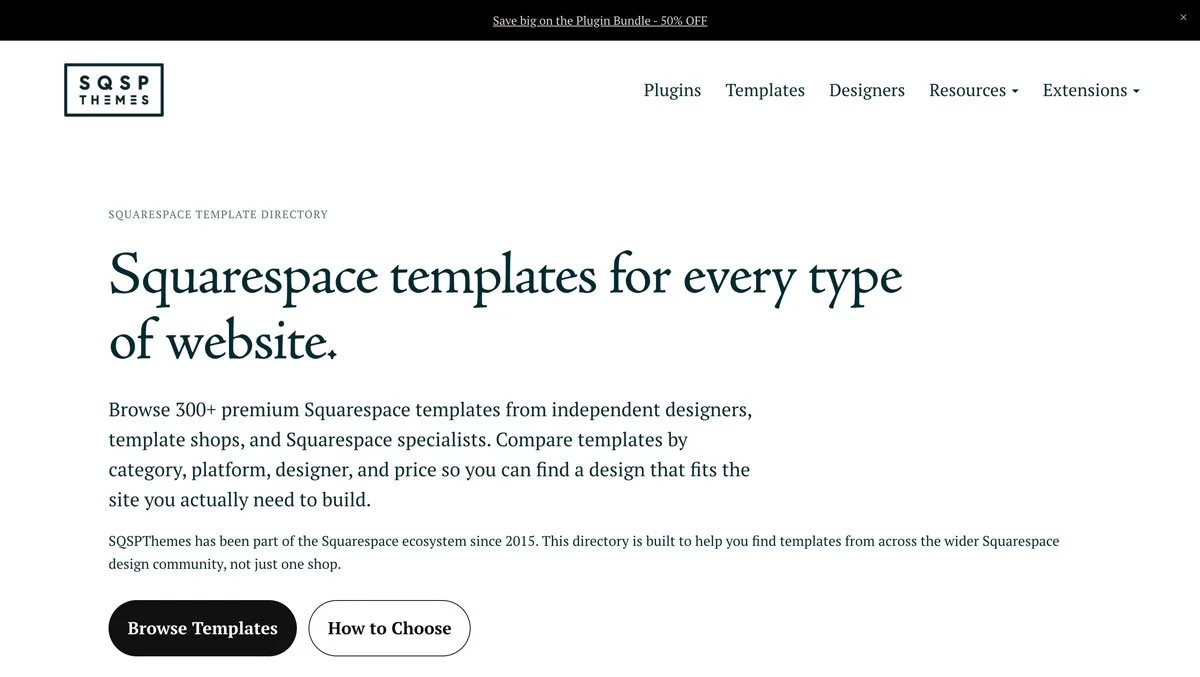Click the 'Squarespace Template Directory' eyebrow text

click(x=218, y=215)
